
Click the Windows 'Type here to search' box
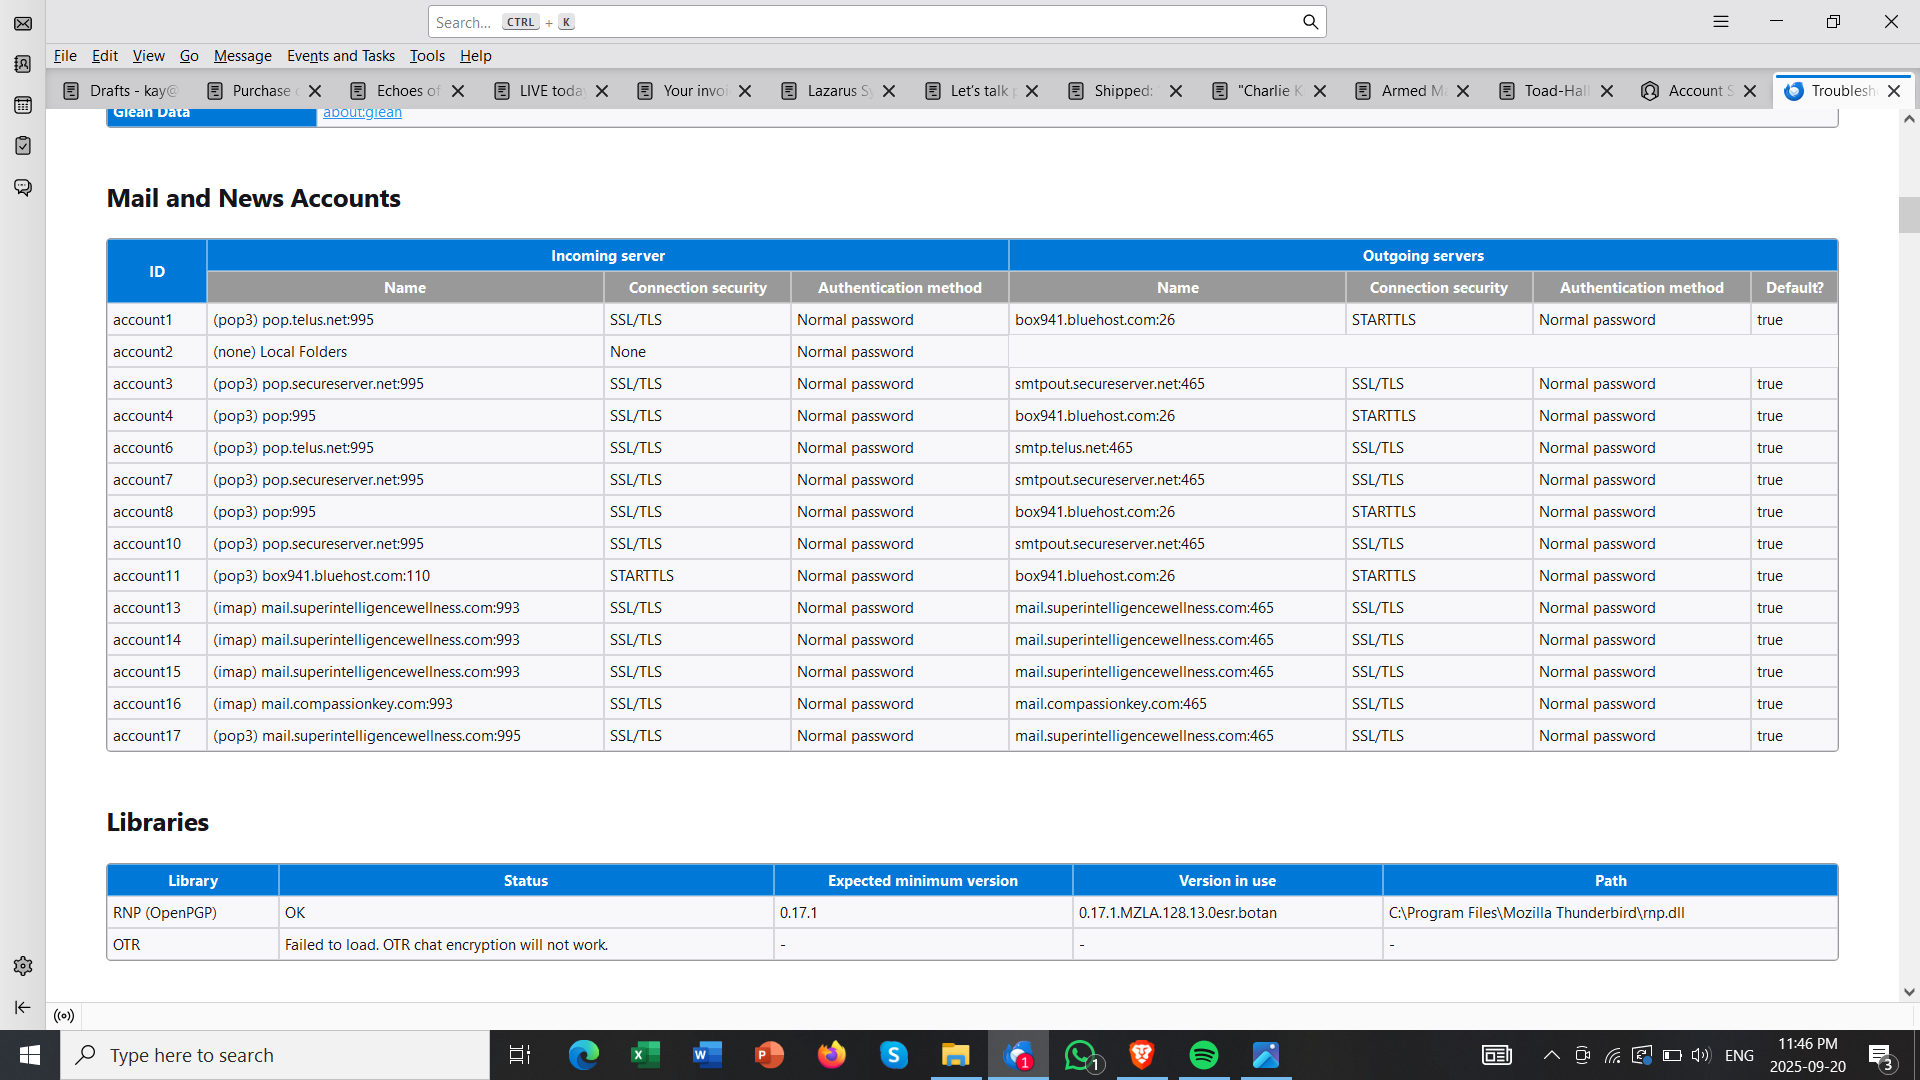tap(275, 1055)
